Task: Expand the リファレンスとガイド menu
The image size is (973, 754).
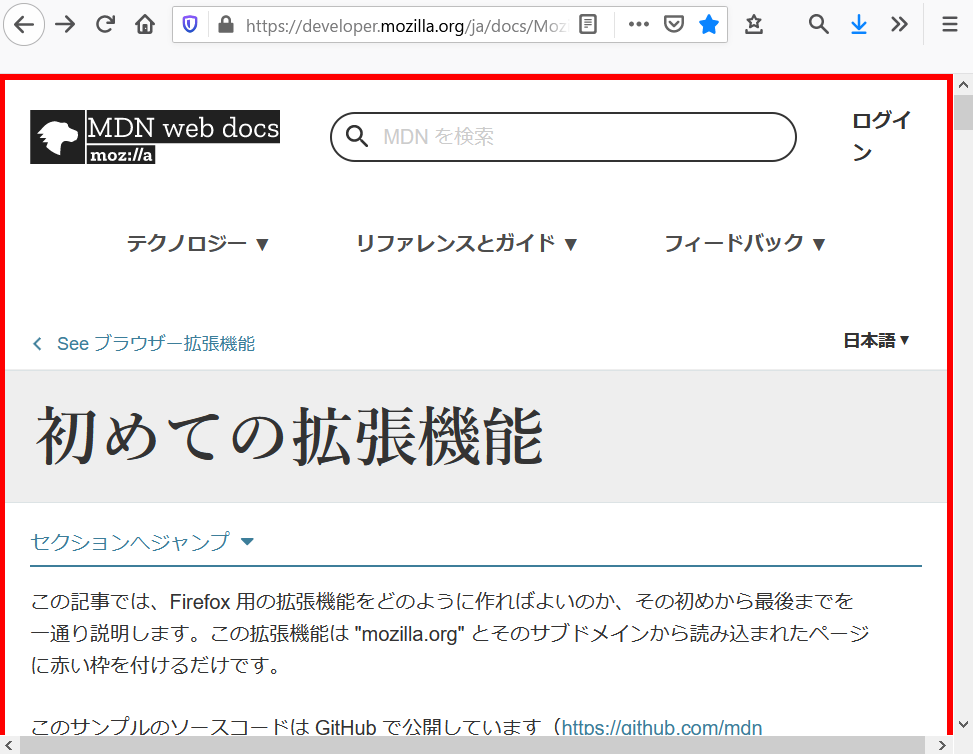Action: 467,243
